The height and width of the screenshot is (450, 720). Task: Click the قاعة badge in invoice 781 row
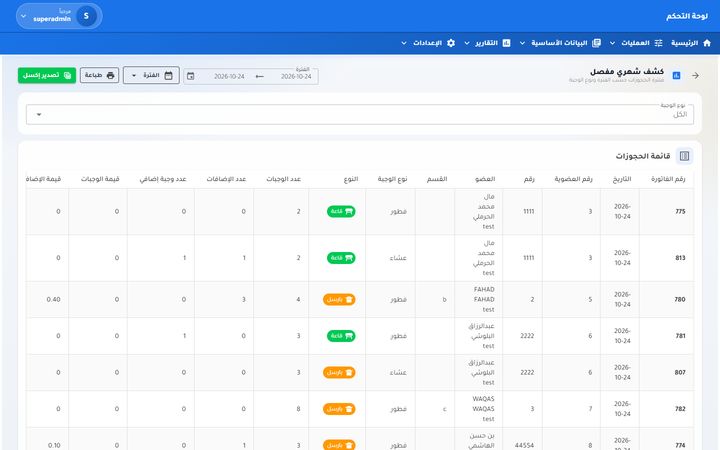click(341, 336)
